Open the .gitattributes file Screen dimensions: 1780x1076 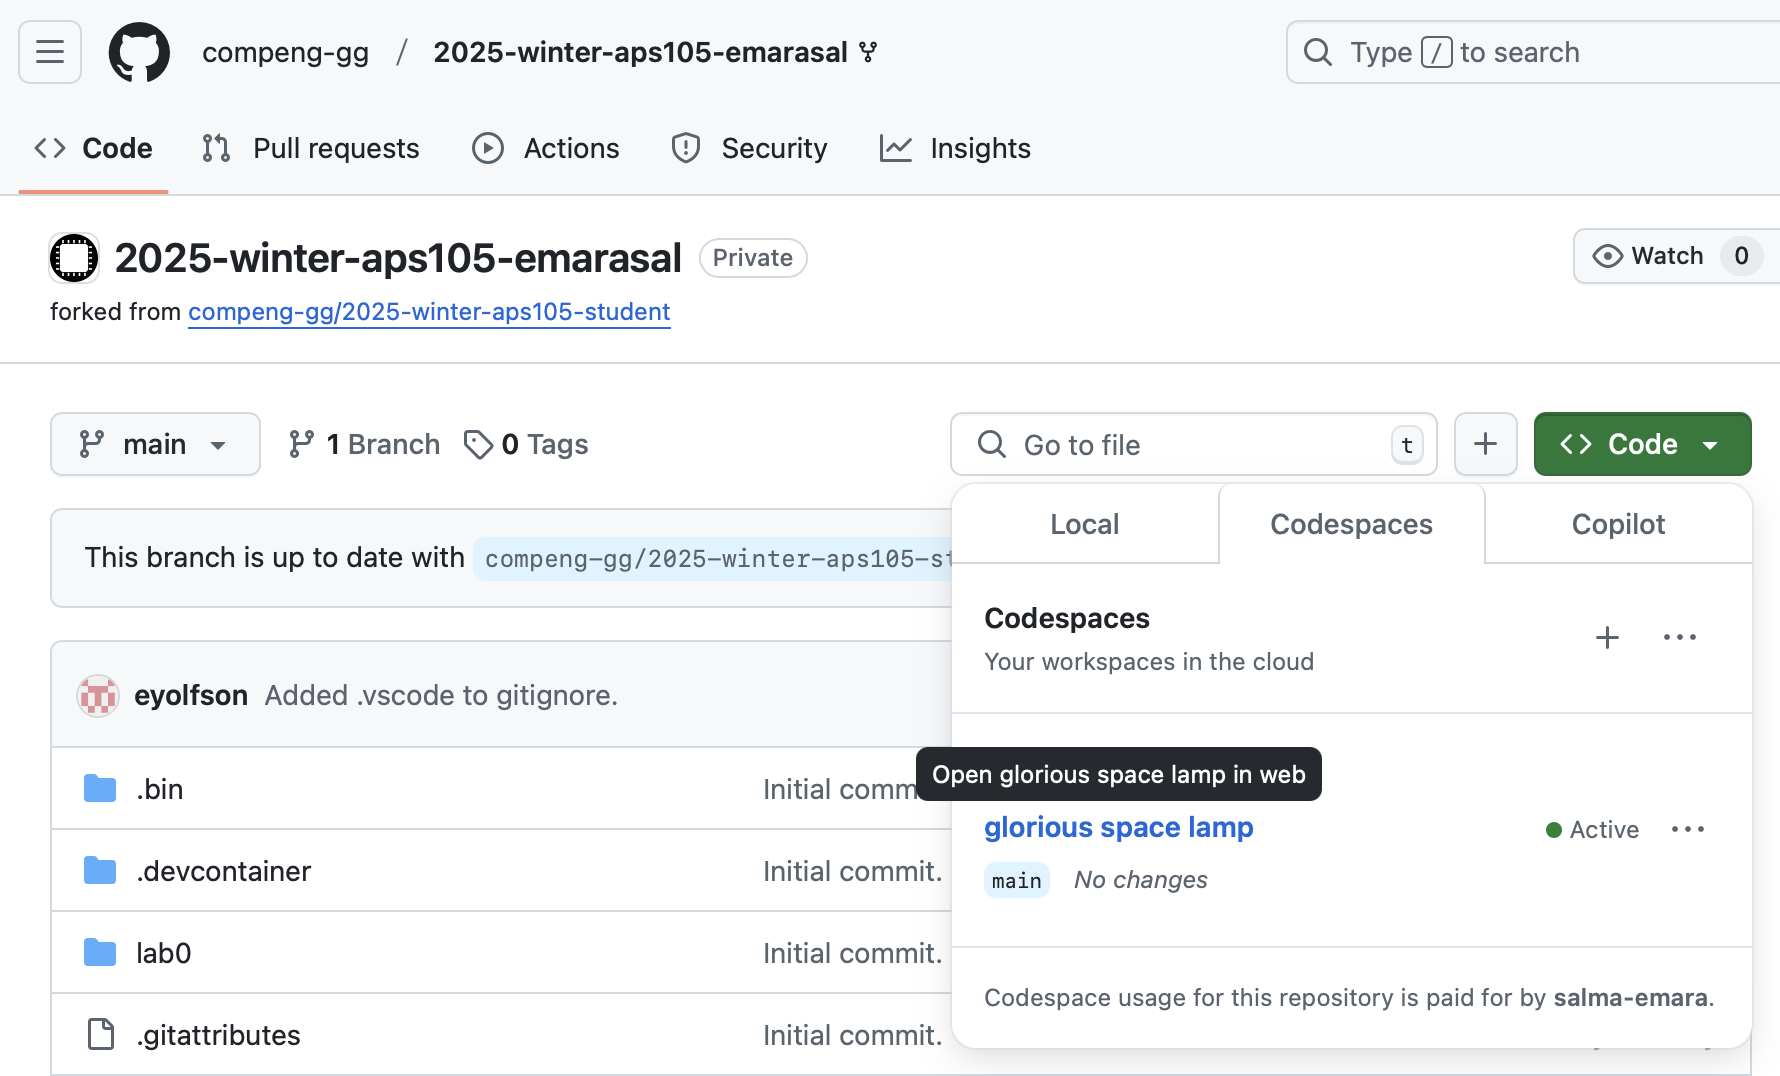[x=218, y=1035]
